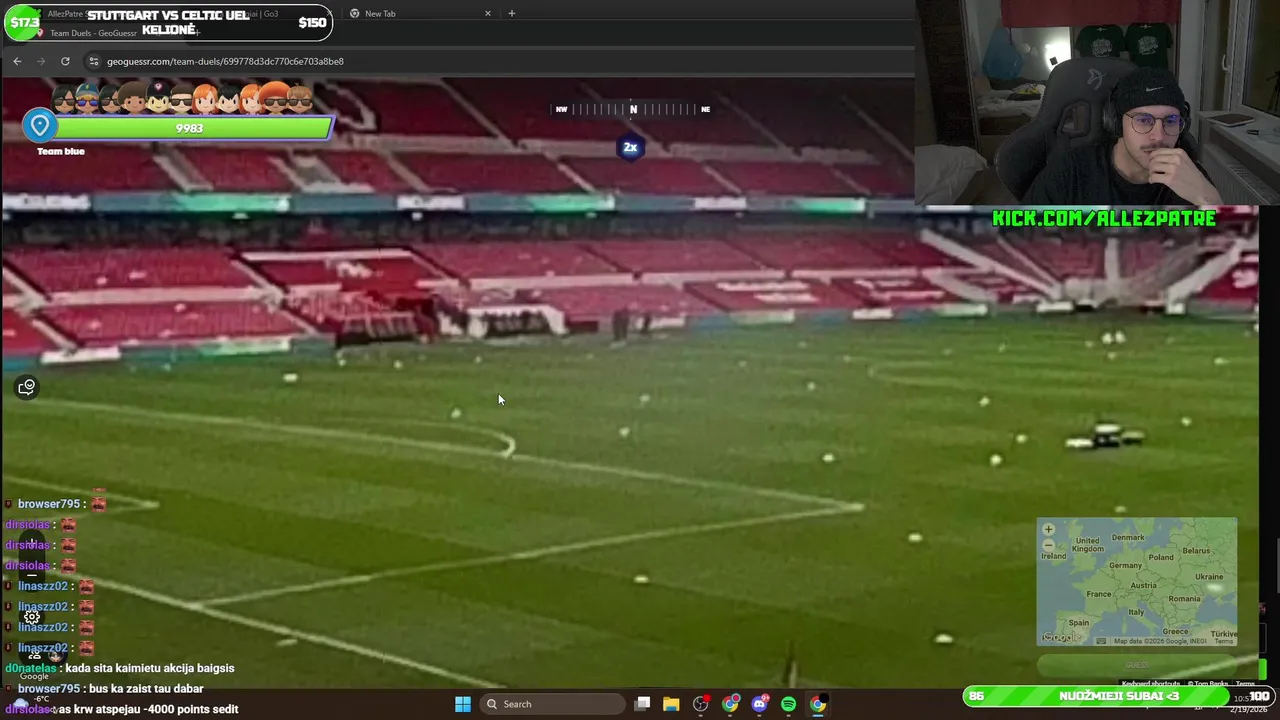Click the camera icon on the left edge of the Street View
The width and height of the screenshot is (1280, 720).
[x=27, y=387]
